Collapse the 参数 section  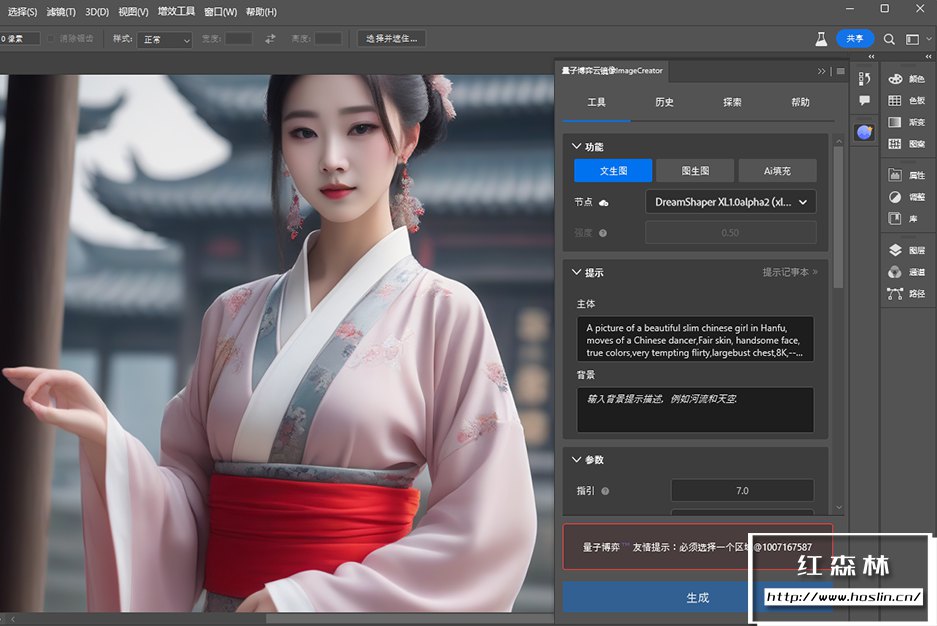point(576,460)
